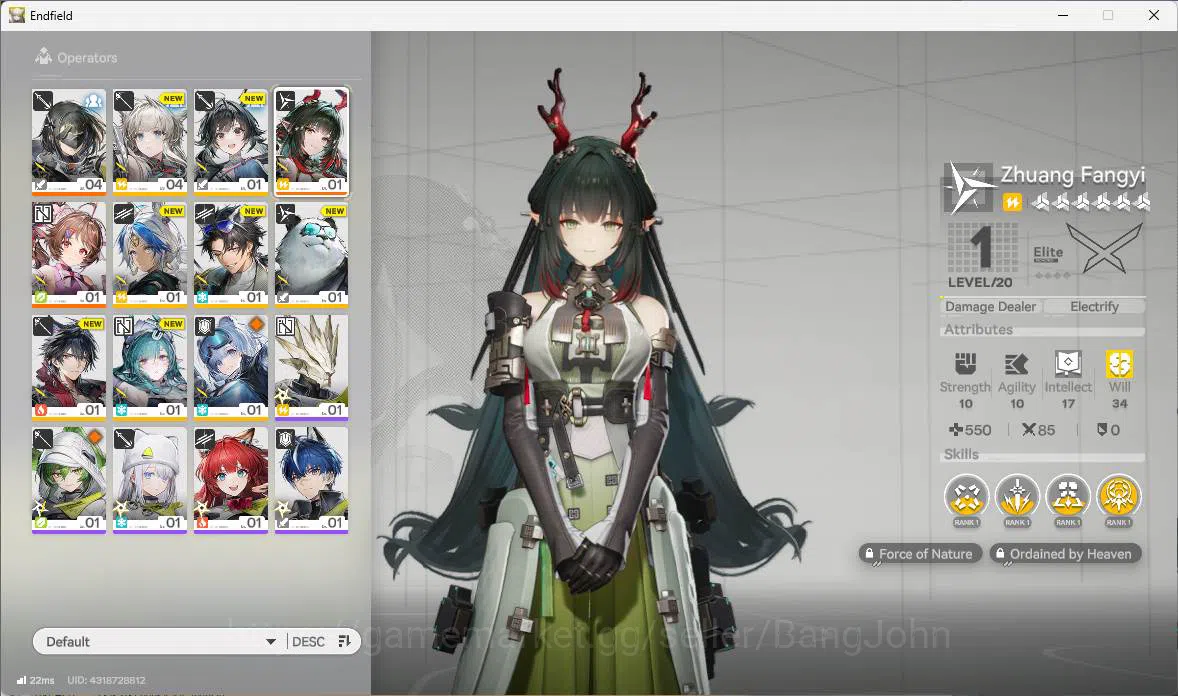The width and height of the screenshot is (1178, 696).
Task: Click the highlighted yellow Will icon
Action: (1119, 364)
